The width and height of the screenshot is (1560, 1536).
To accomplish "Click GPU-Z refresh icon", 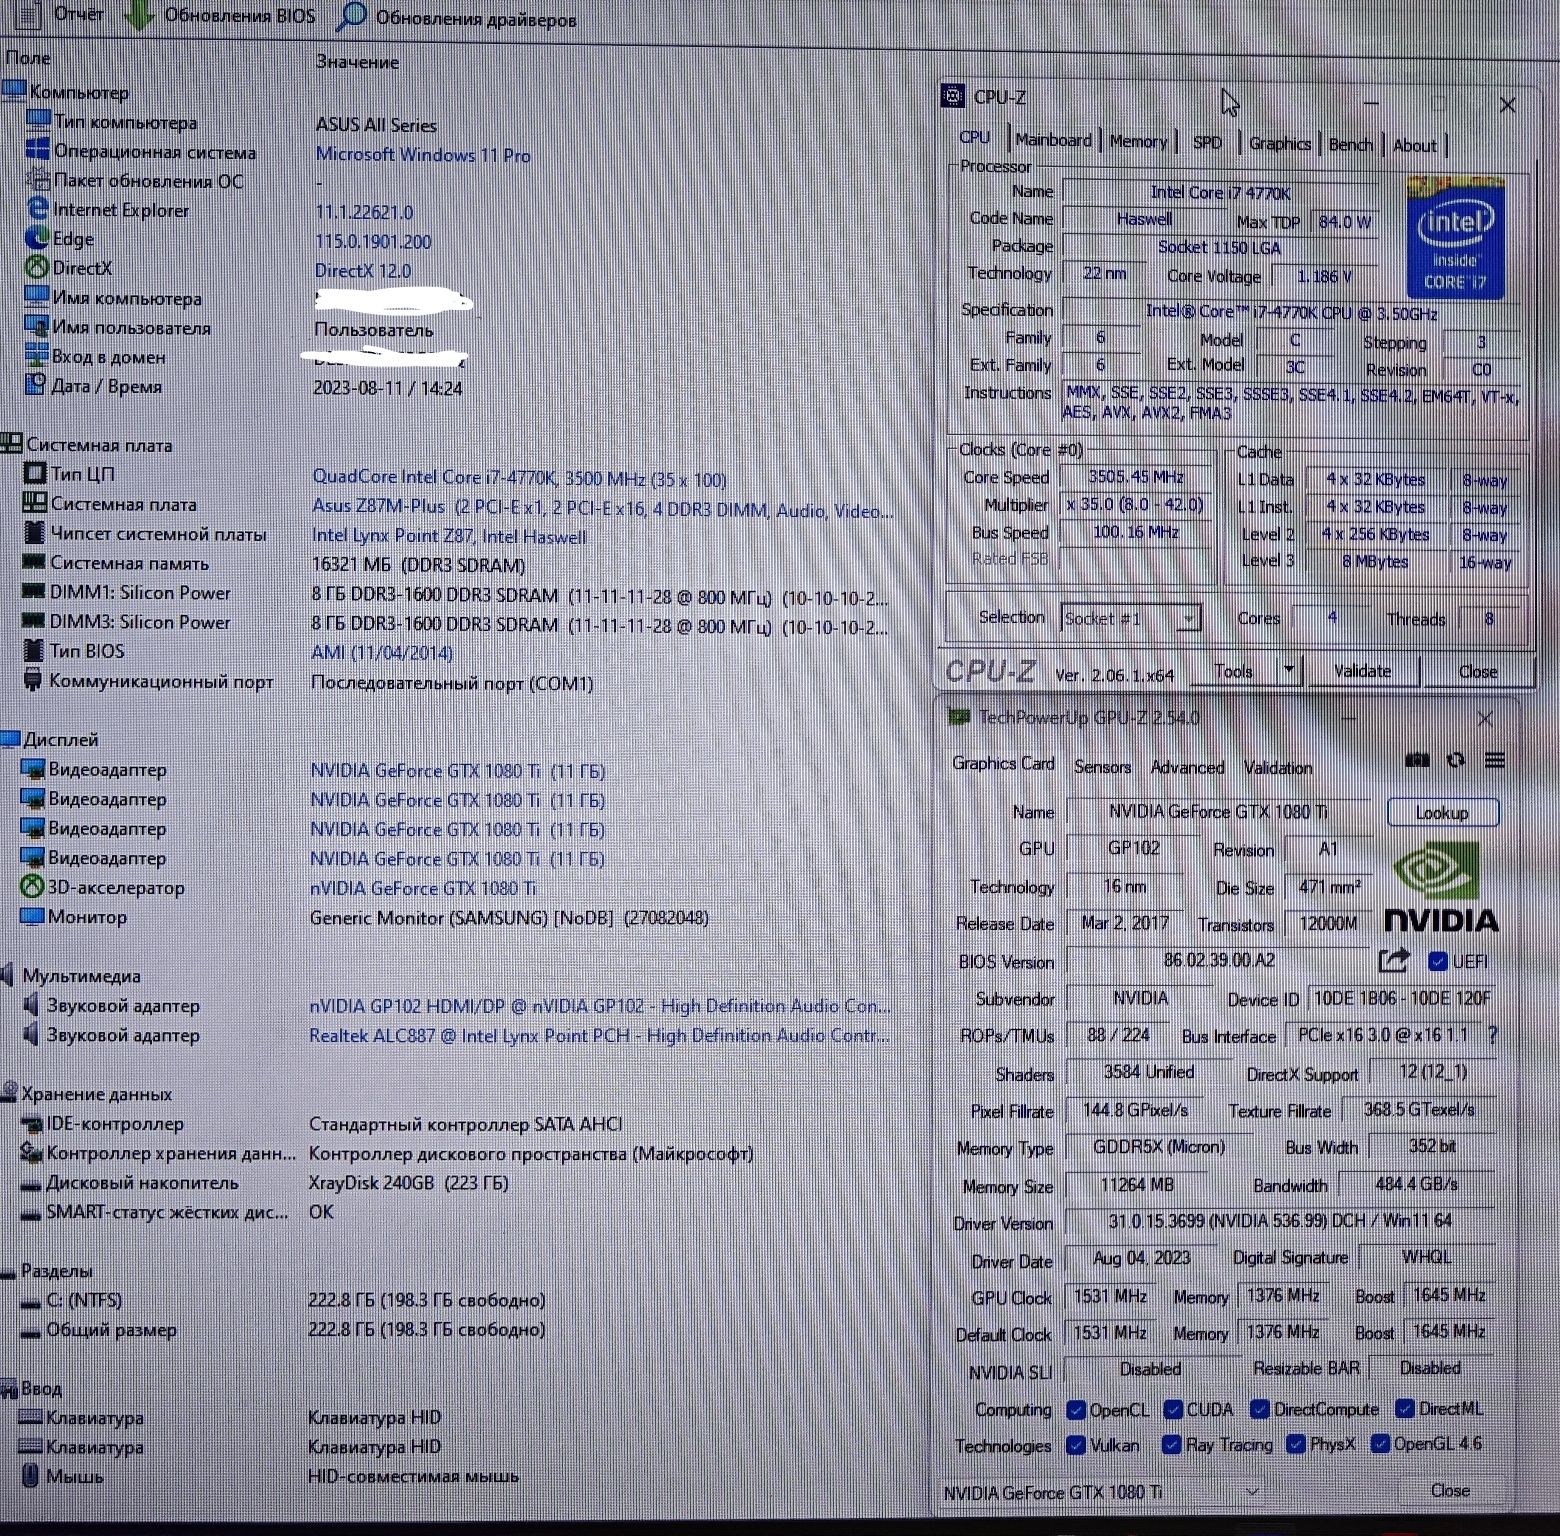I will tap(1456, 760).
